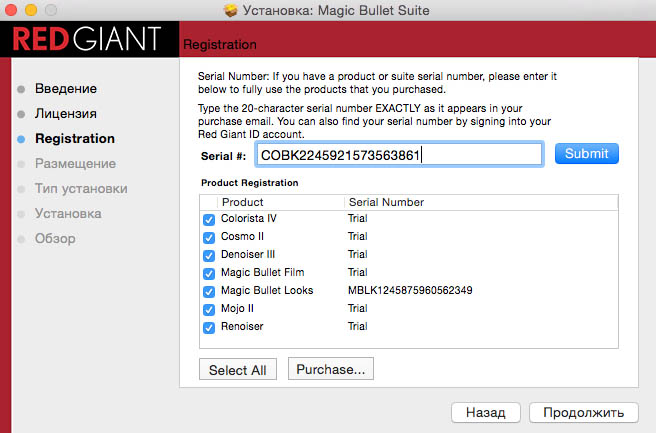Uncheck the Colorista IV checkbox
Screen dimensions: 656x433
tap(209, 219)
